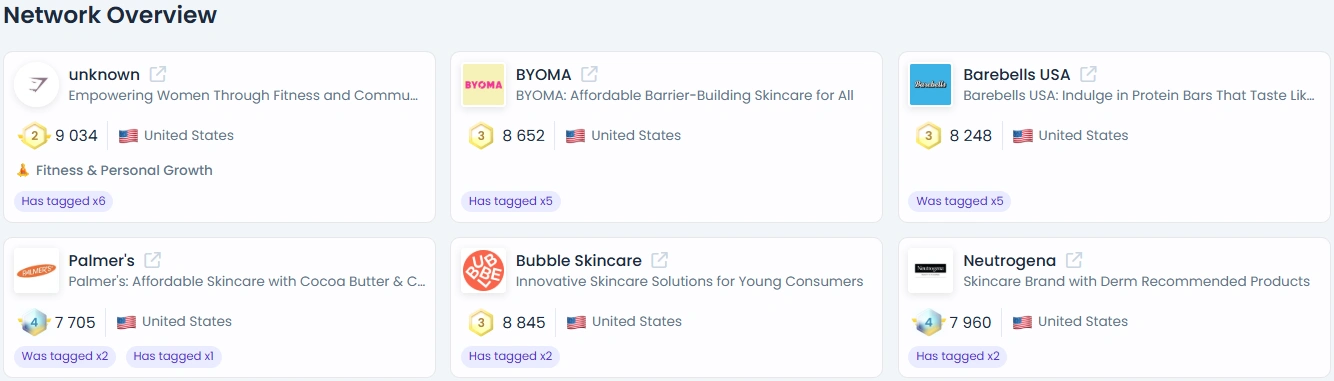Click the Neutrogena logo thumbnail

931,271
